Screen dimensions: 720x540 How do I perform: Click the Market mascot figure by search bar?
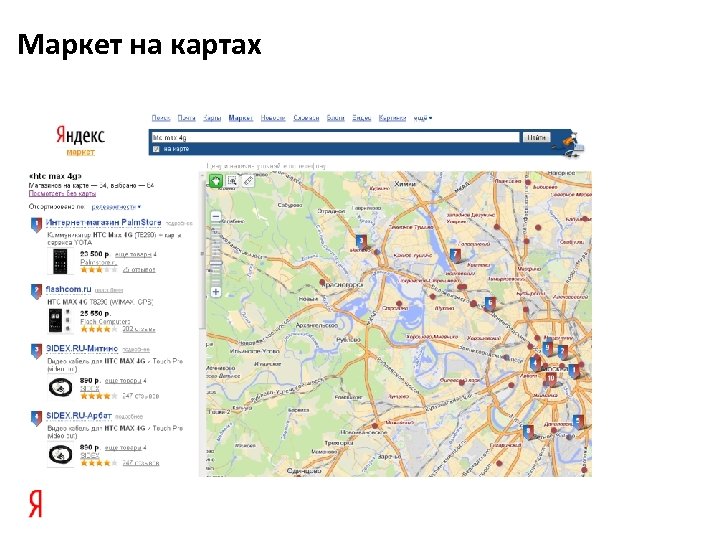pos(569,144)
